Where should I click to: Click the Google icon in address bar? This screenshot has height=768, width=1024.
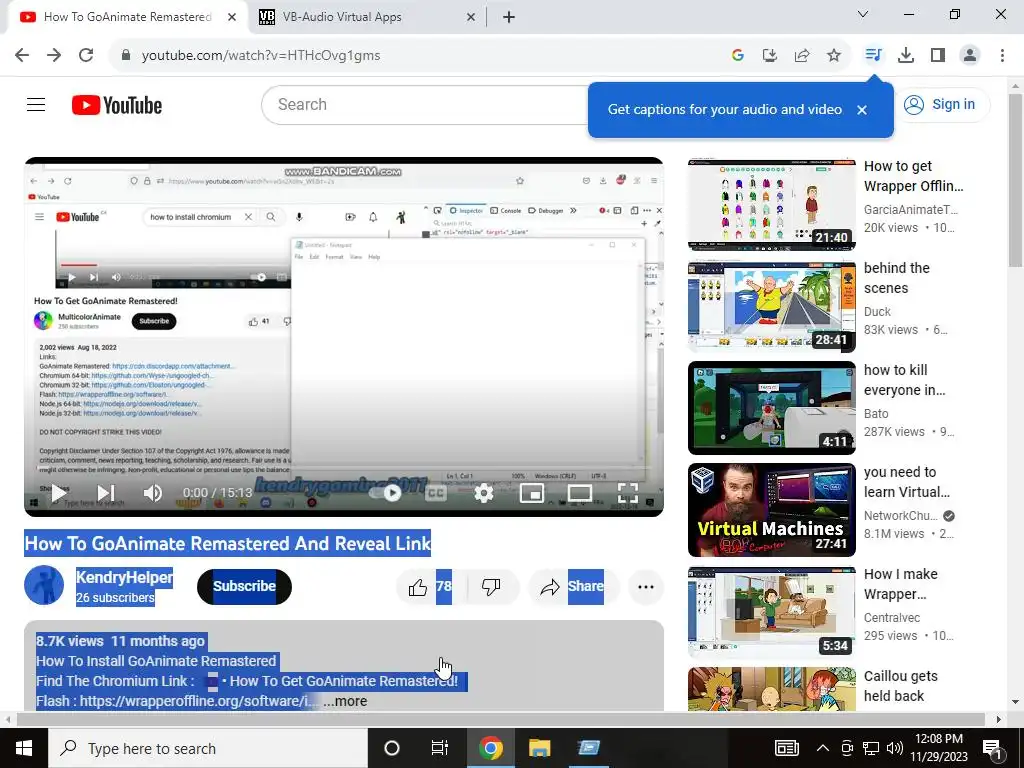pyautogui.click(x=738, y=55)
